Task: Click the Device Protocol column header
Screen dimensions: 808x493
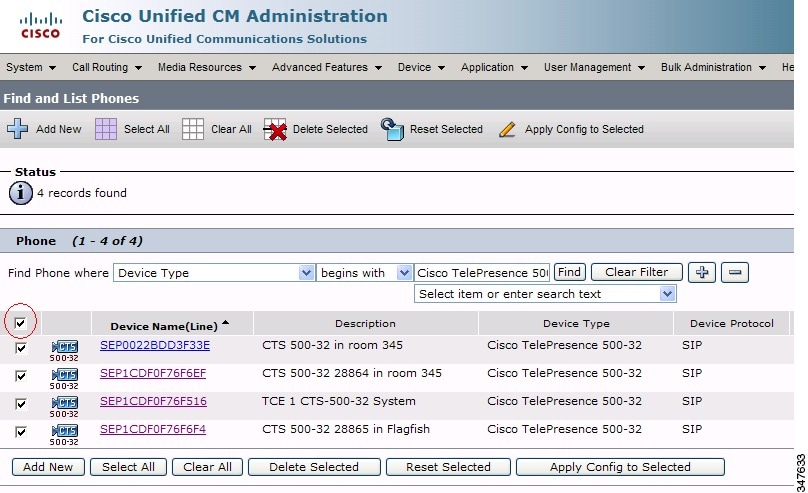Action: [x=732, y=324]
